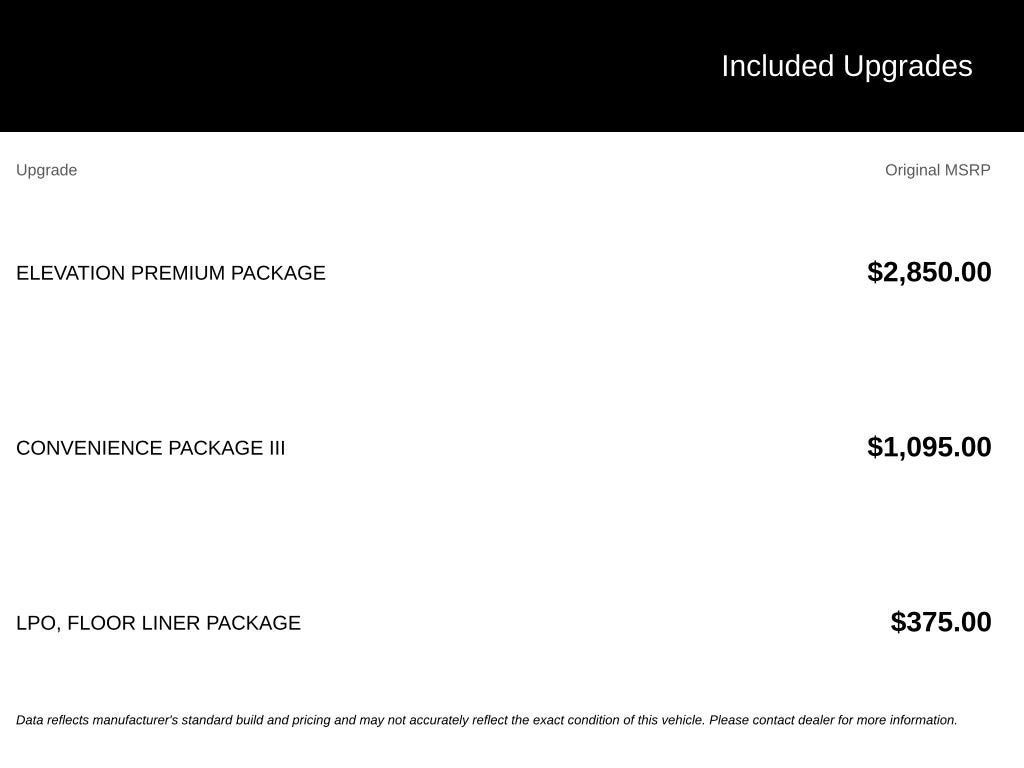
Task: Click the $2,850.00 price
Action: point(929,272)
